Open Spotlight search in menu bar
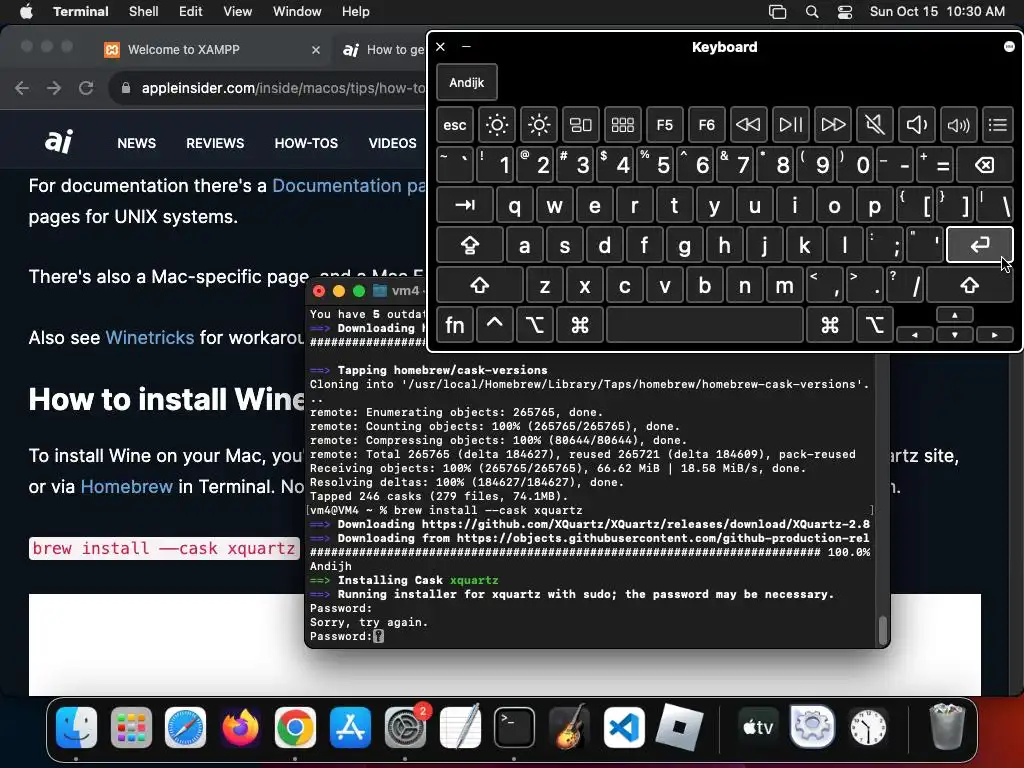The height and width of the screenshot is (768, 1024). click(x=812, y=12)
